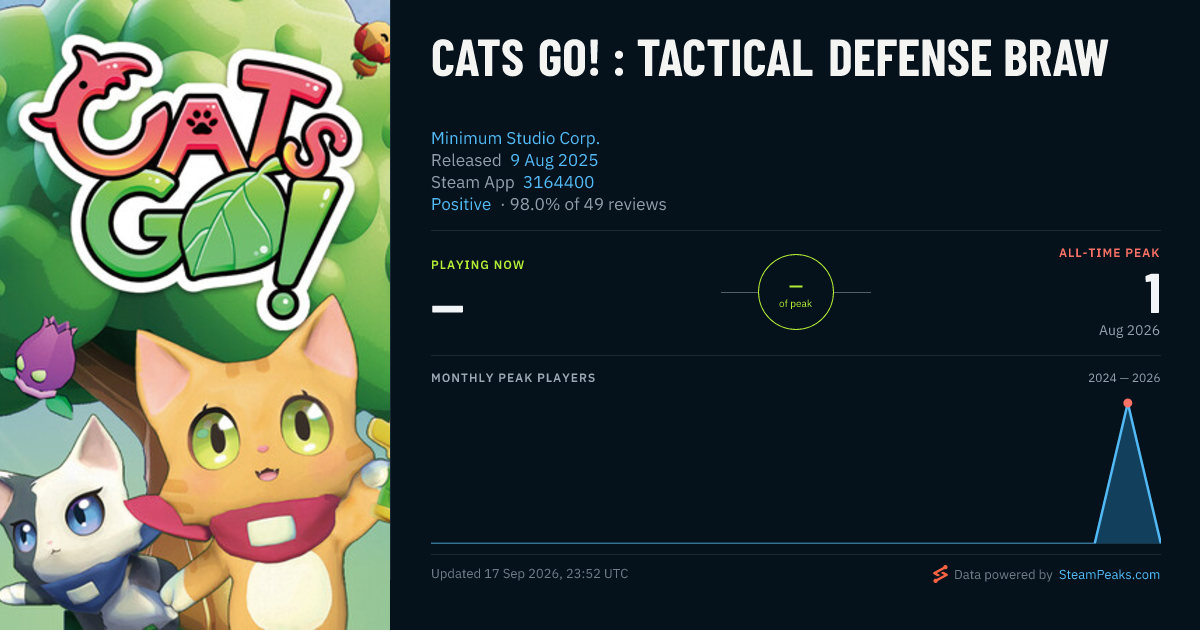Viewport: 1200px width, 630px height.
Task: Click the 2024 — 2026 chart range label
Action: [1124, 378]
